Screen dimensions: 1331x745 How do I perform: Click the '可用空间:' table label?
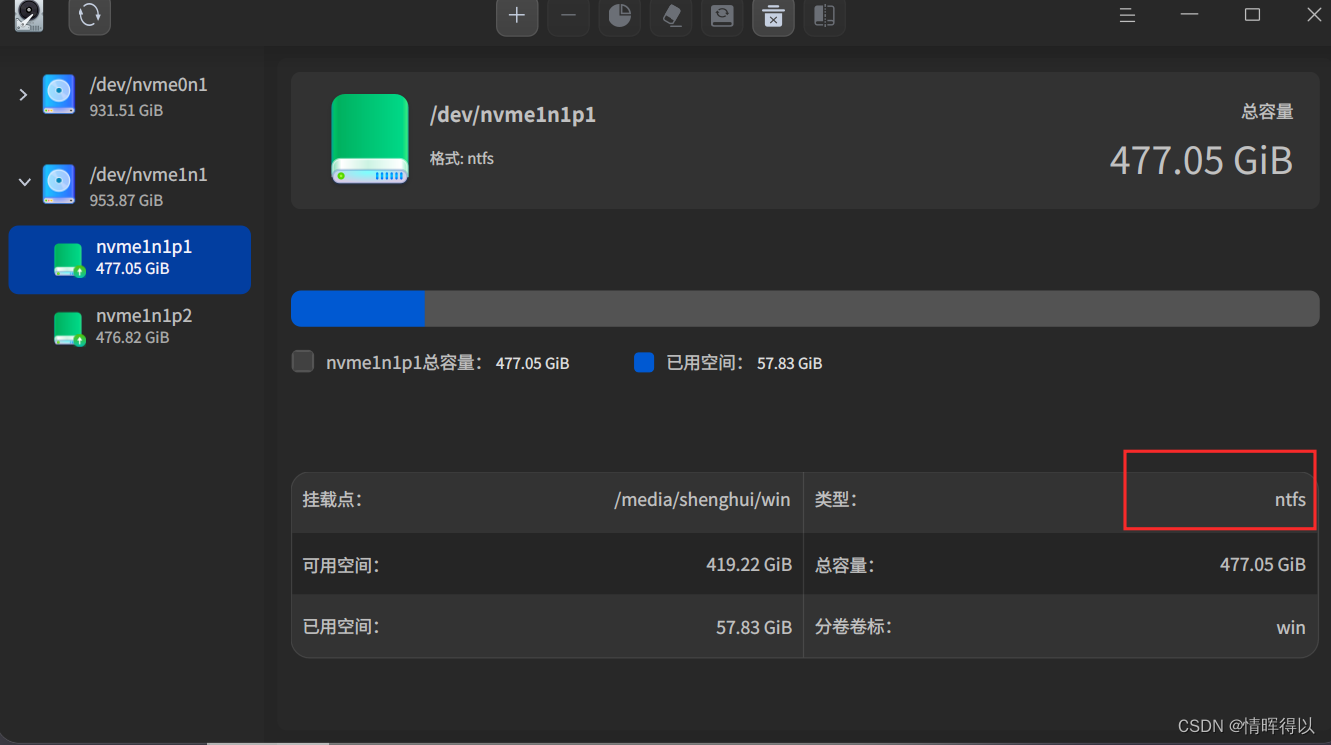(x=341, y=565)
